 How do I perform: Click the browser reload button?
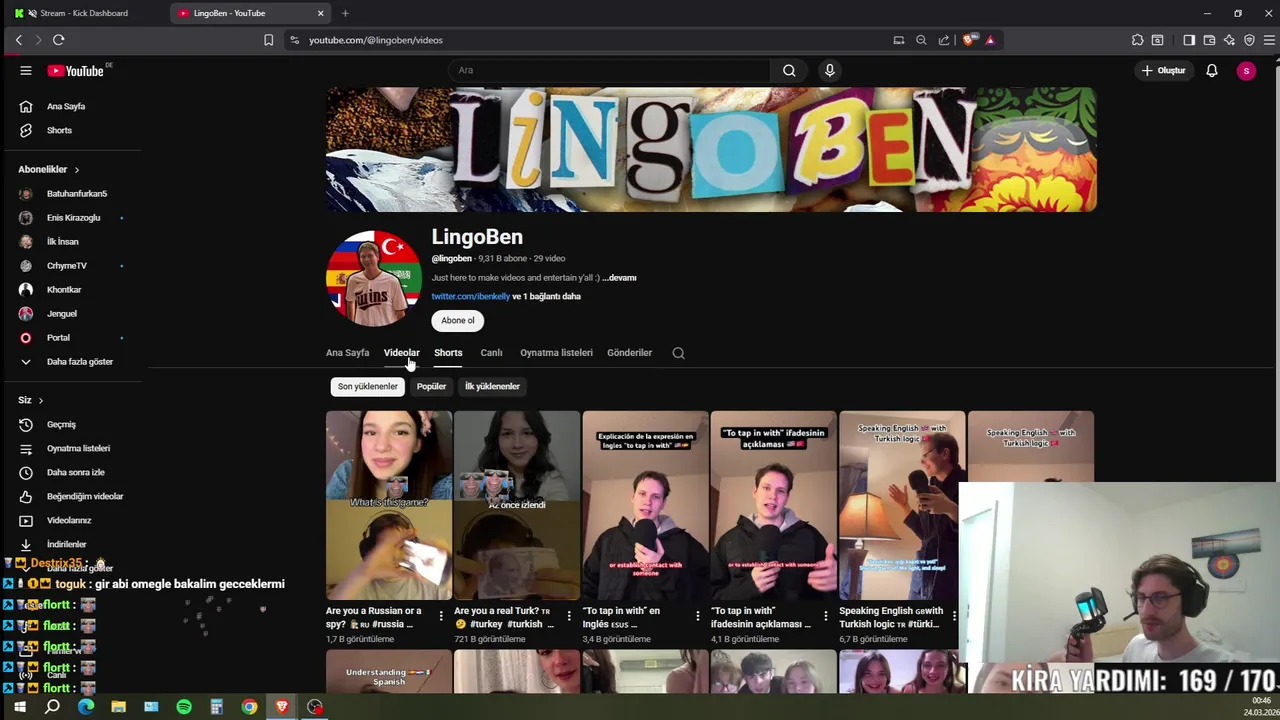(59, 40)
